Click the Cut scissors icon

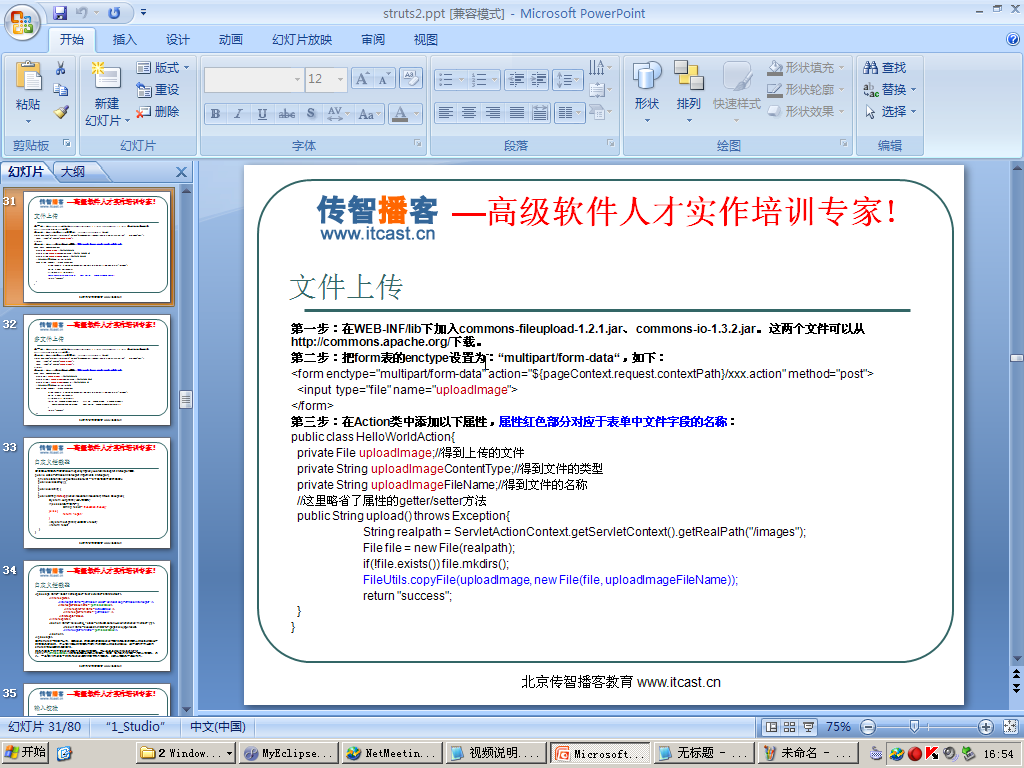(x=61, y=68)
